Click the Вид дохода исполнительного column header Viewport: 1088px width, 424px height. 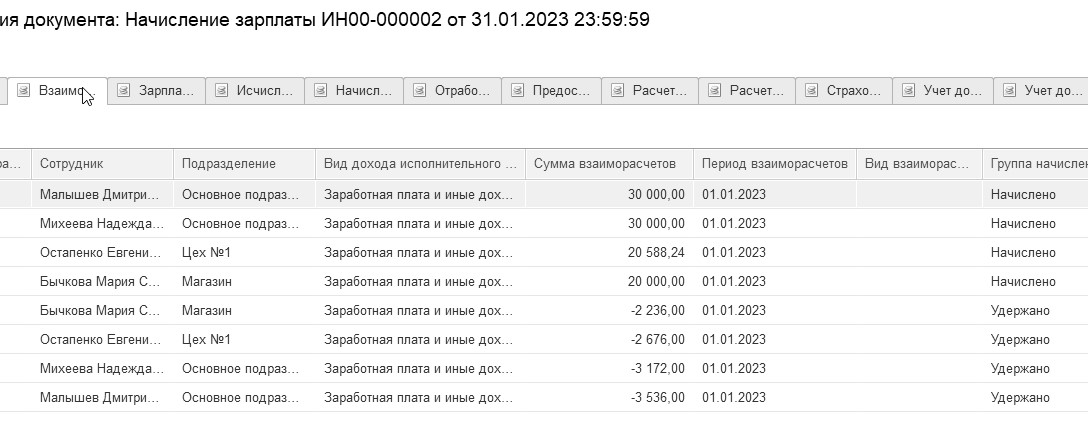(x=420, y=164)
